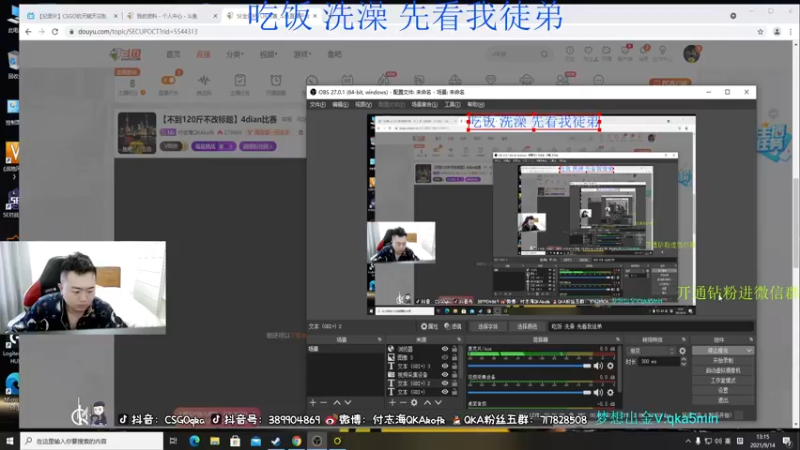Lock the 浏览器 source

(x=454, y=349)
